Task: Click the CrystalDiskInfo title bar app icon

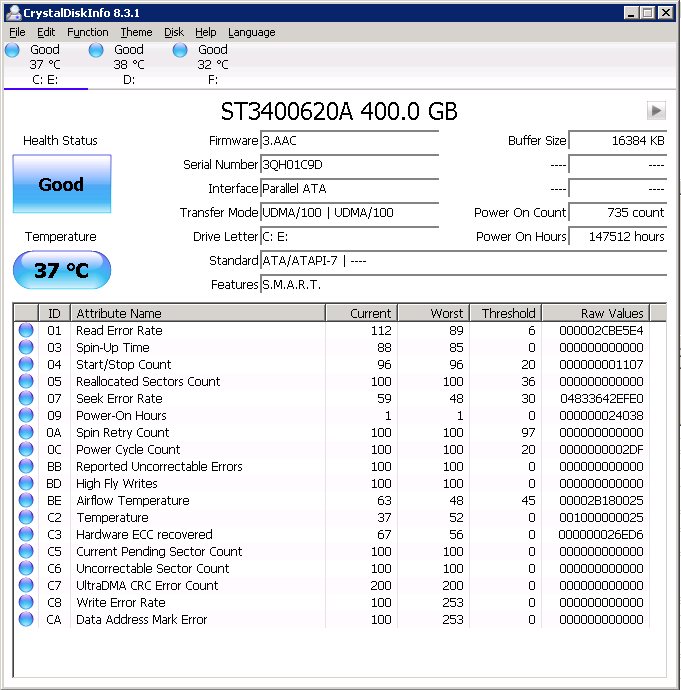Action: tap(13, 13)
